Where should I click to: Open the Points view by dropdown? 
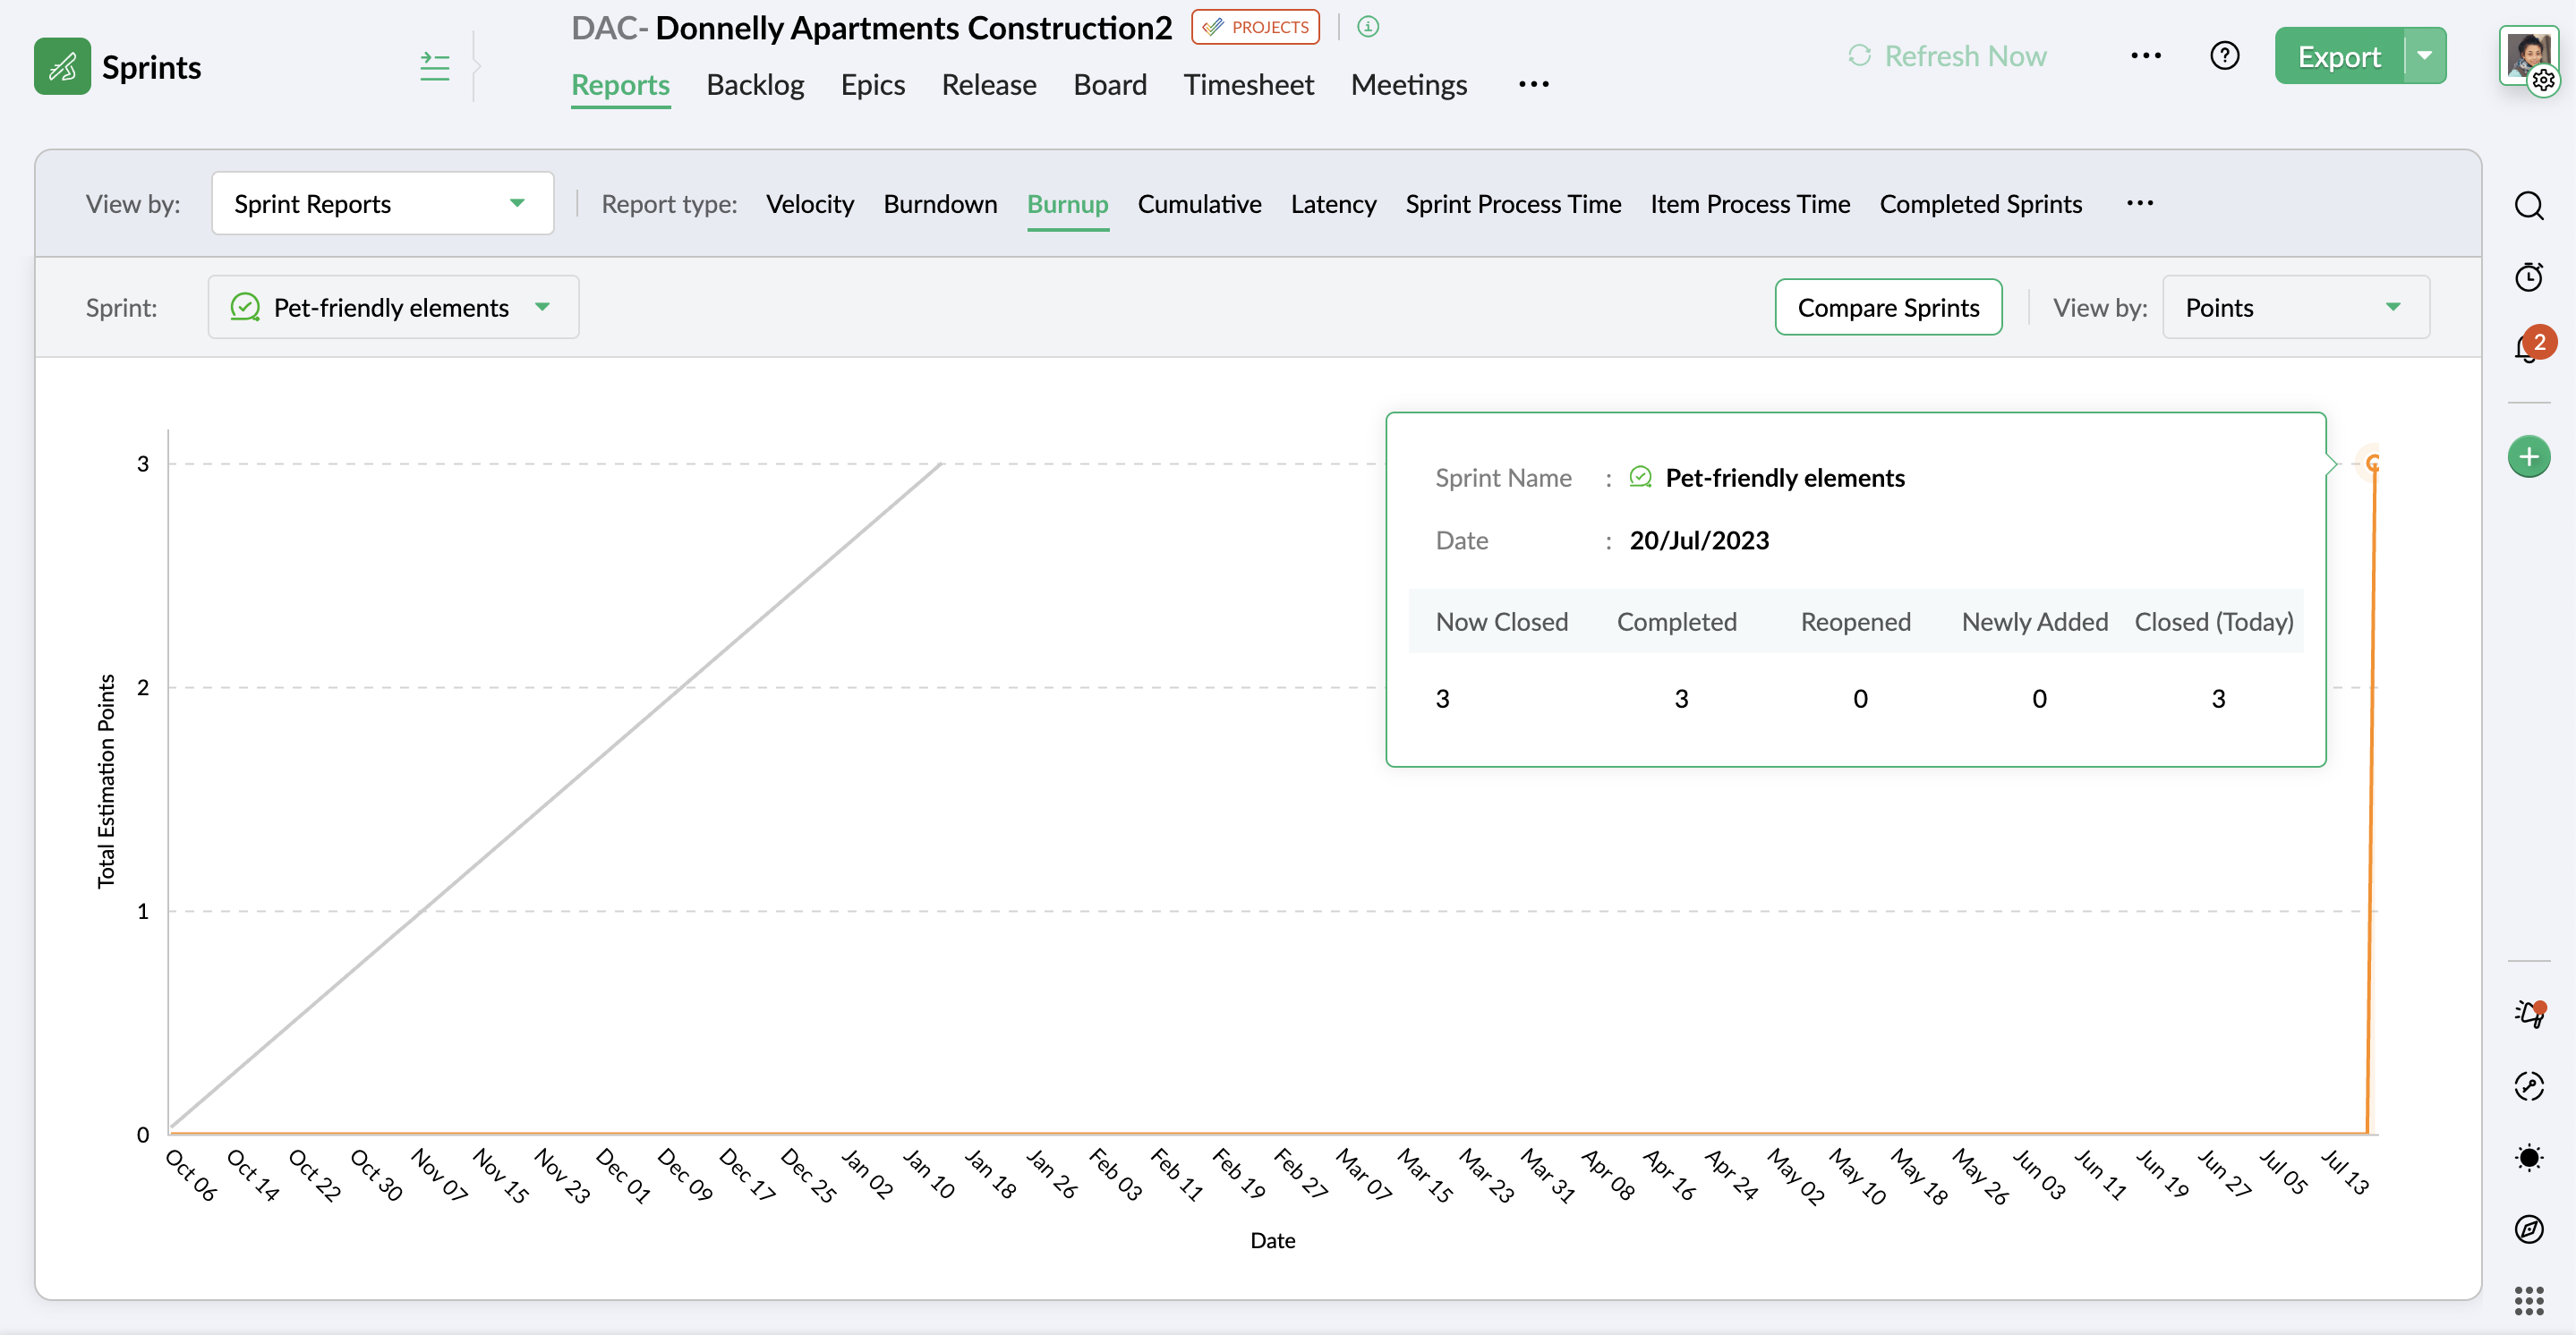(2295, 307)
